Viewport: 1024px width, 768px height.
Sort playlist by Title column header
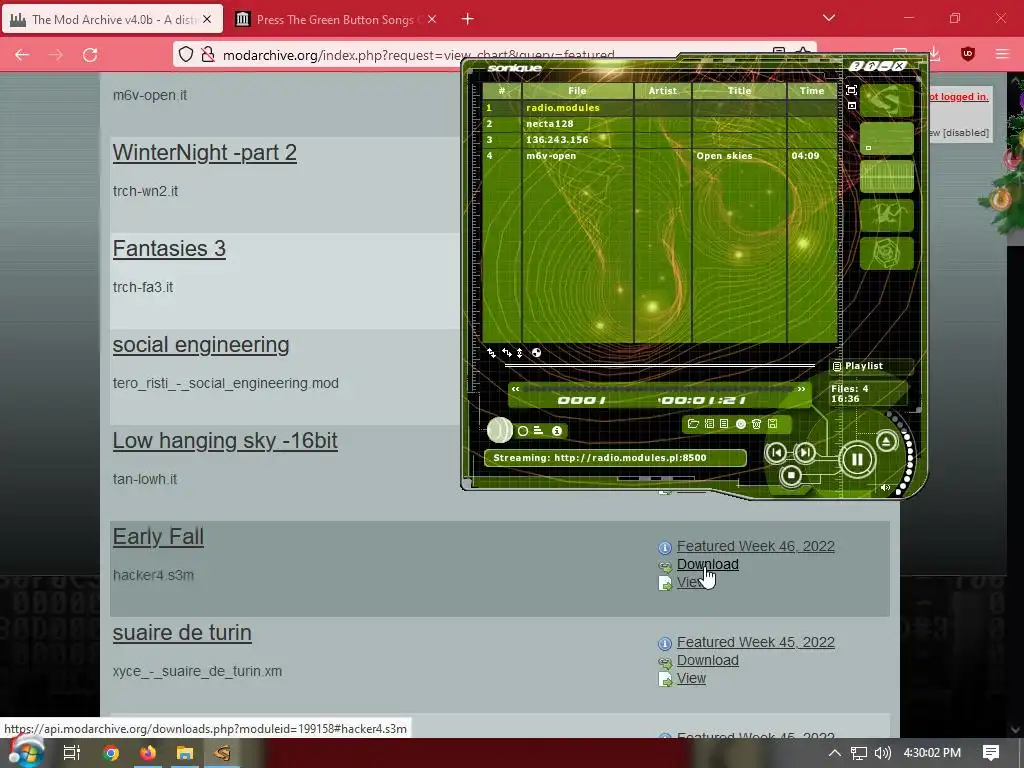pyautogui.click(x=739, y=91)
